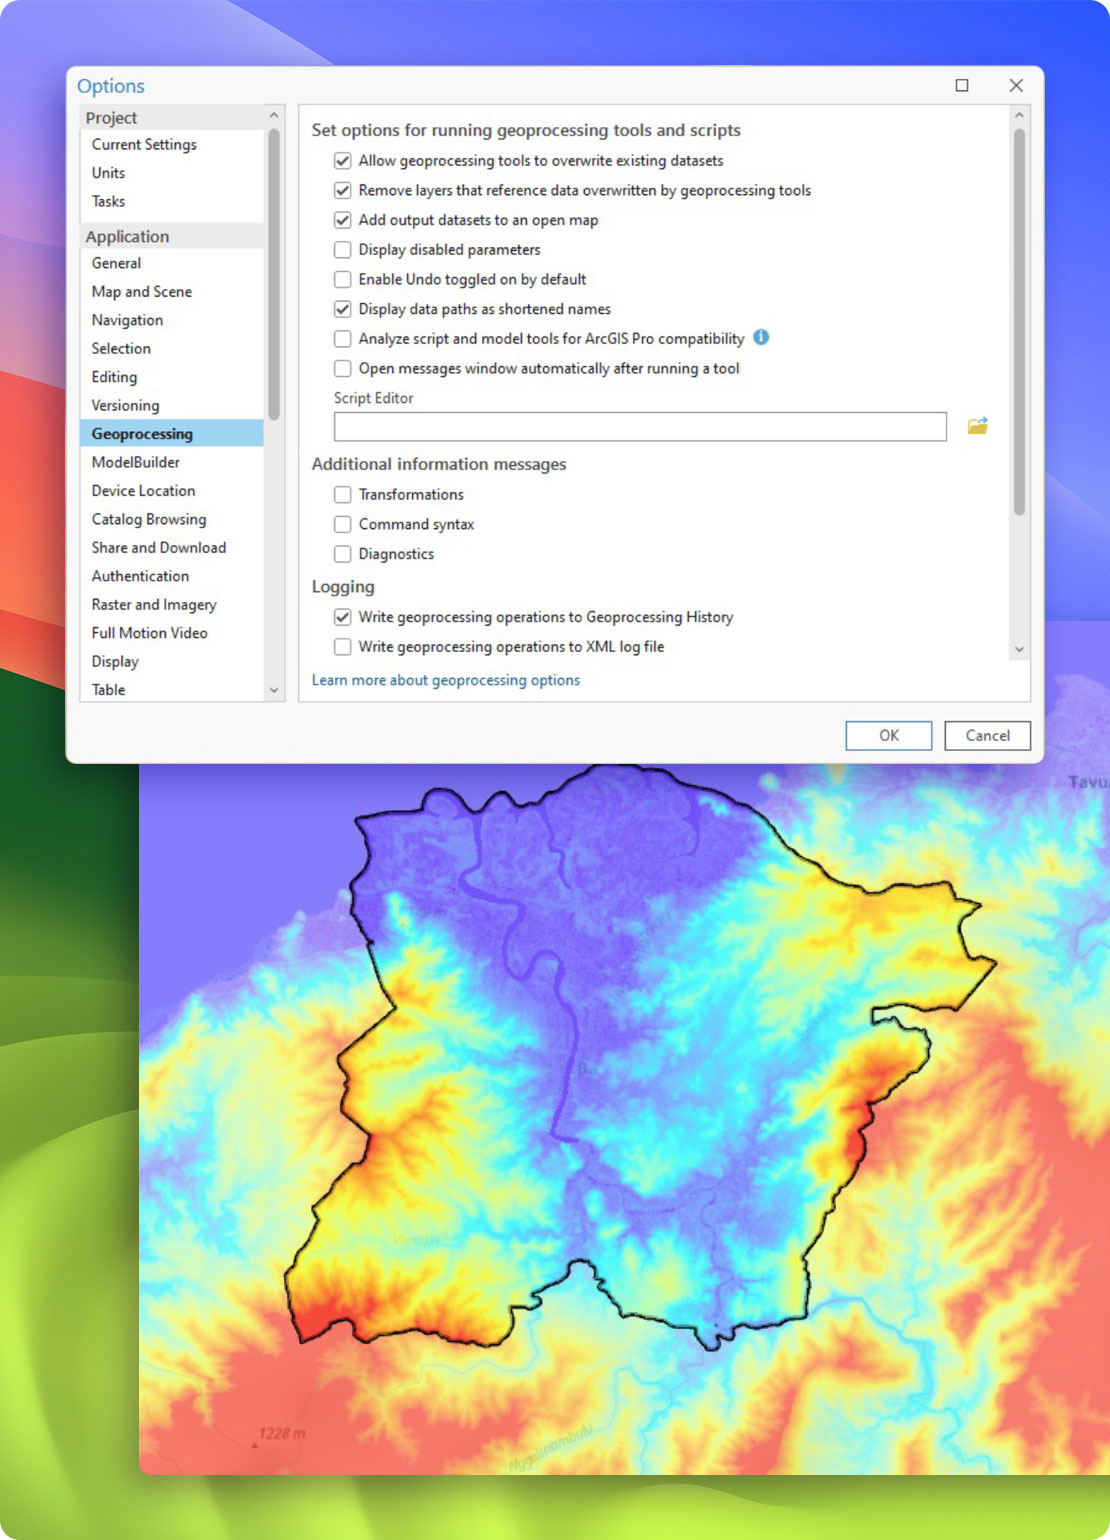Screen dimensions: 1110x1540
Task: Enable Diagnostics messages
Action: 344,553
